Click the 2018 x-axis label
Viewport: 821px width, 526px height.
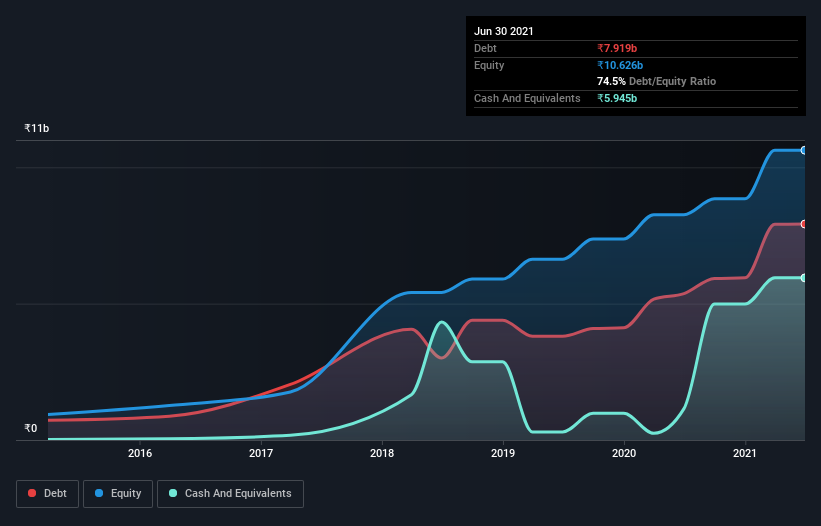pyautogui.click(x=382, y=453)
